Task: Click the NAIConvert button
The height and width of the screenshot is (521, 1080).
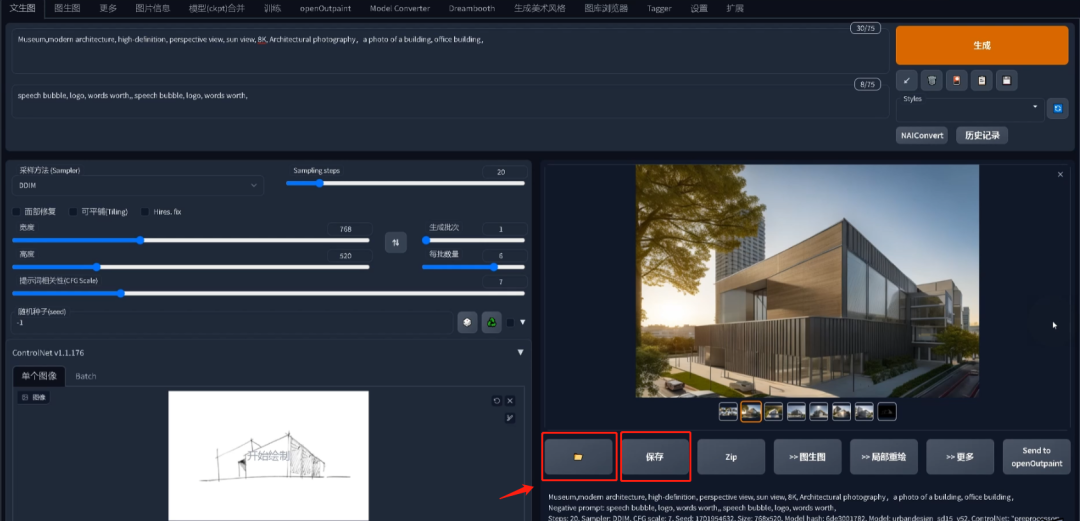Action: pos(922,136)
